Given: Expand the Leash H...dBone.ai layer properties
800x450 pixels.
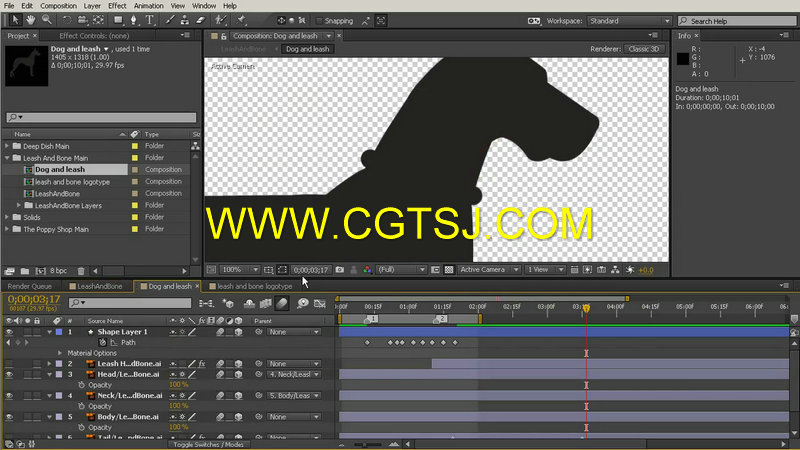Looking at the screenshot, I should (49, 364).
